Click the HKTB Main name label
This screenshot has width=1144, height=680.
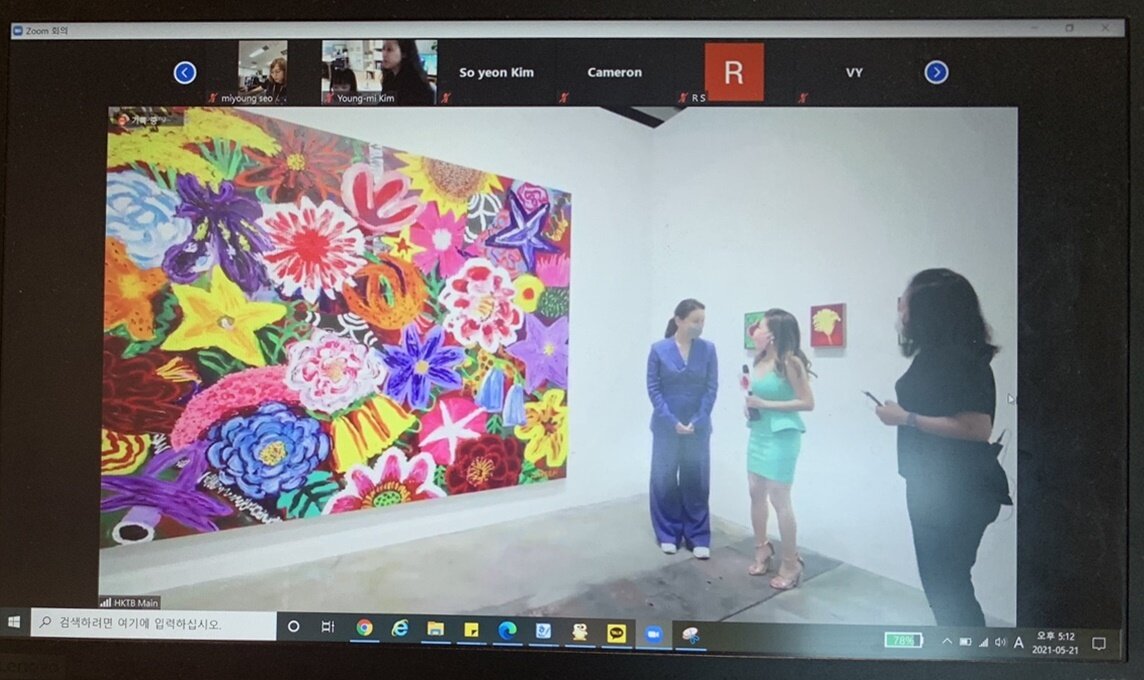coord(130,603)
